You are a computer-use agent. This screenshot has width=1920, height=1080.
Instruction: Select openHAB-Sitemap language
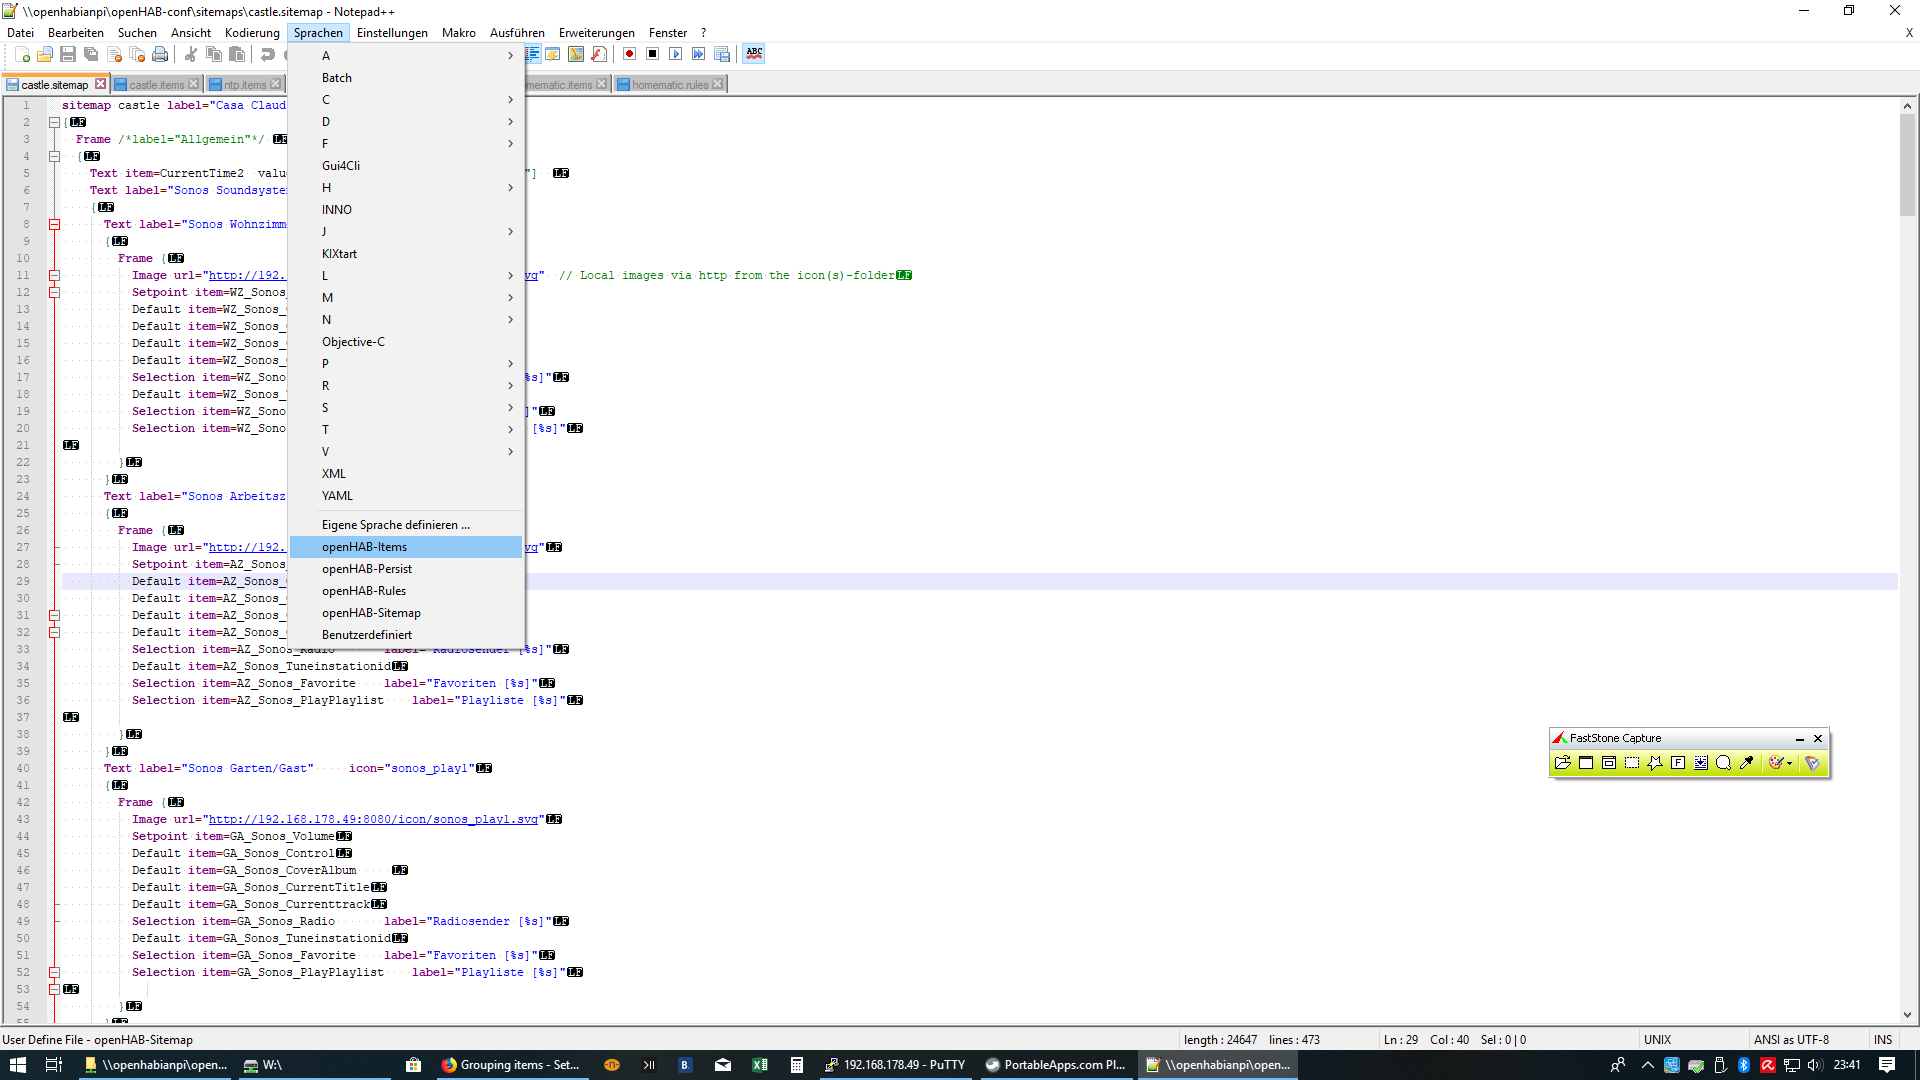(406, 613)
